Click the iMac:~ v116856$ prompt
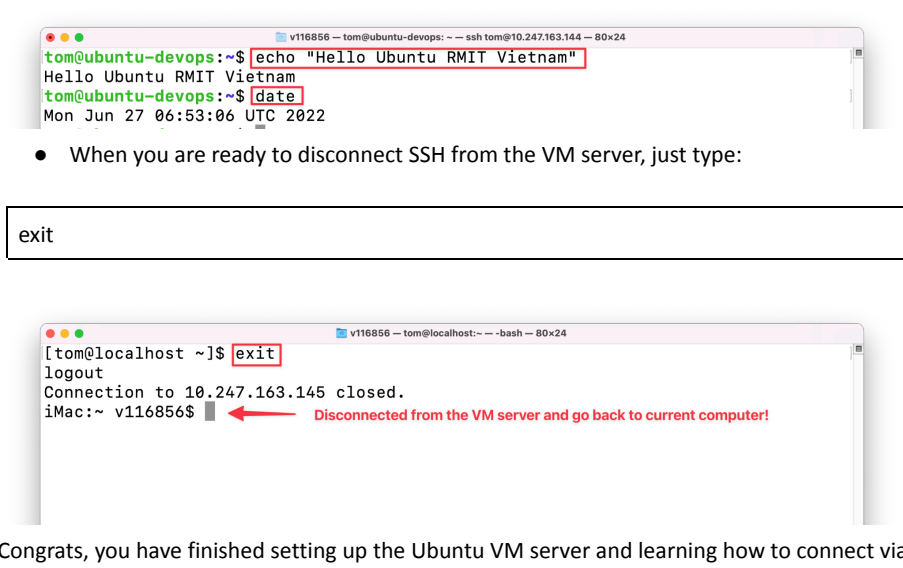Viewport: 903px width, 568px height. [x=119, y=412]
